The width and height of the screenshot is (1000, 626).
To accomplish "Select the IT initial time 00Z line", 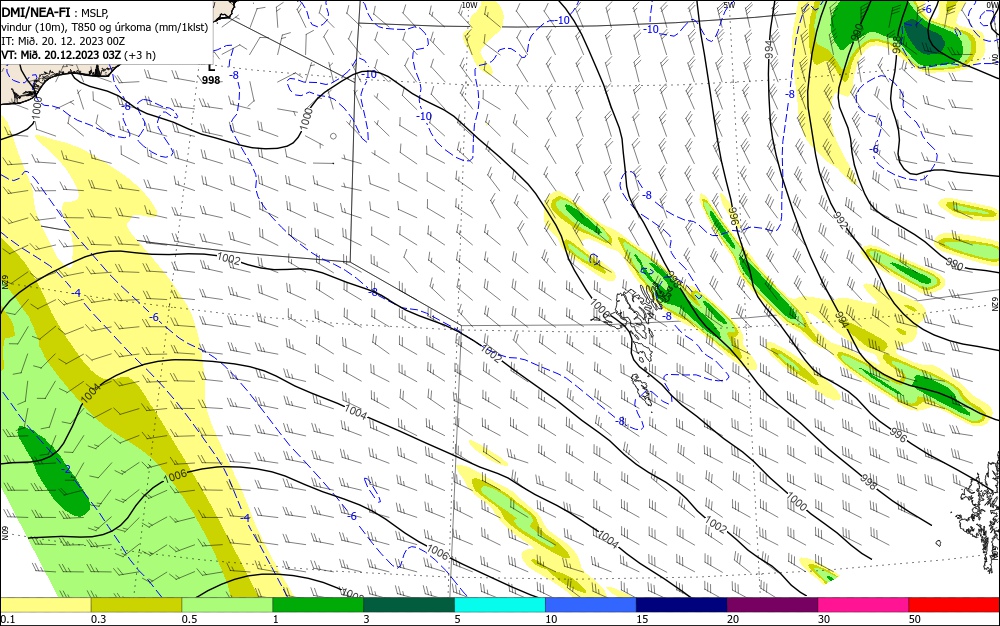I will point(63,41).
